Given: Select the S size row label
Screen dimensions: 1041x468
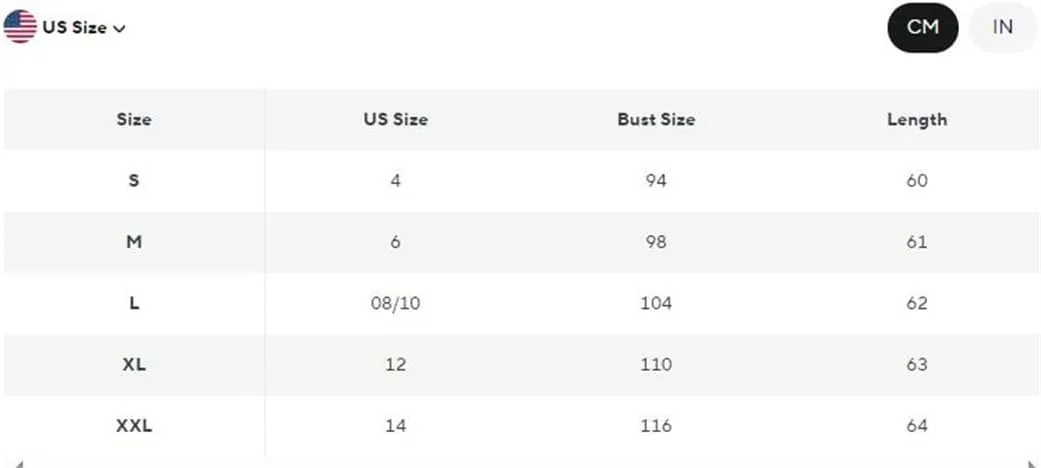Looking at the screenshot, I should pos(134,181).
